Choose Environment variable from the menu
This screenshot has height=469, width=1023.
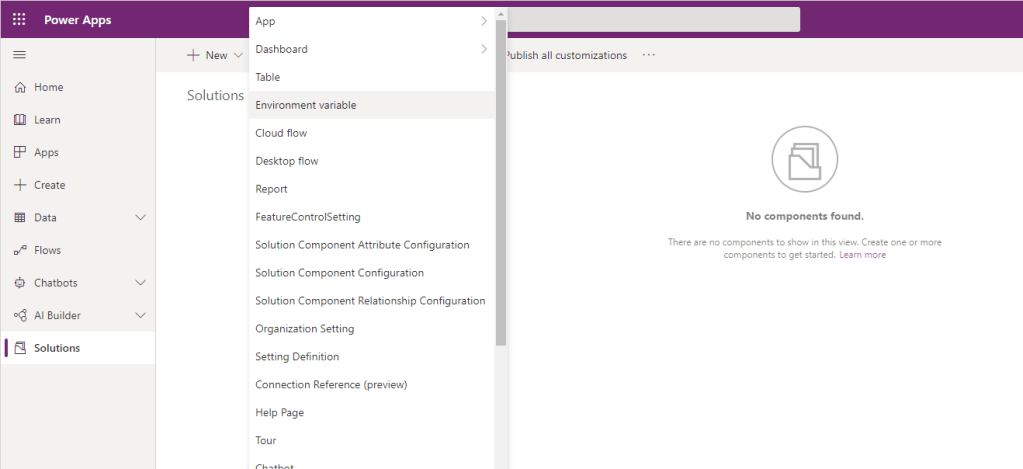pos(306,105)
